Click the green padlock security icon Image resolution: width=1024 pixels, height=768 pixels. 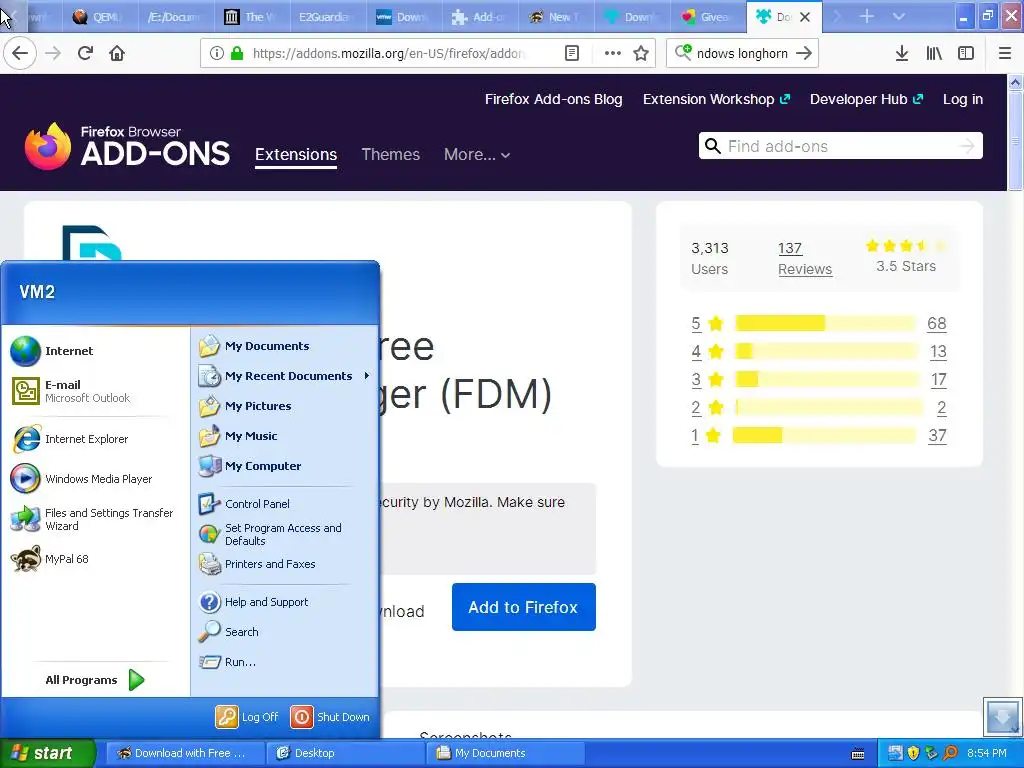click(237, 53)
